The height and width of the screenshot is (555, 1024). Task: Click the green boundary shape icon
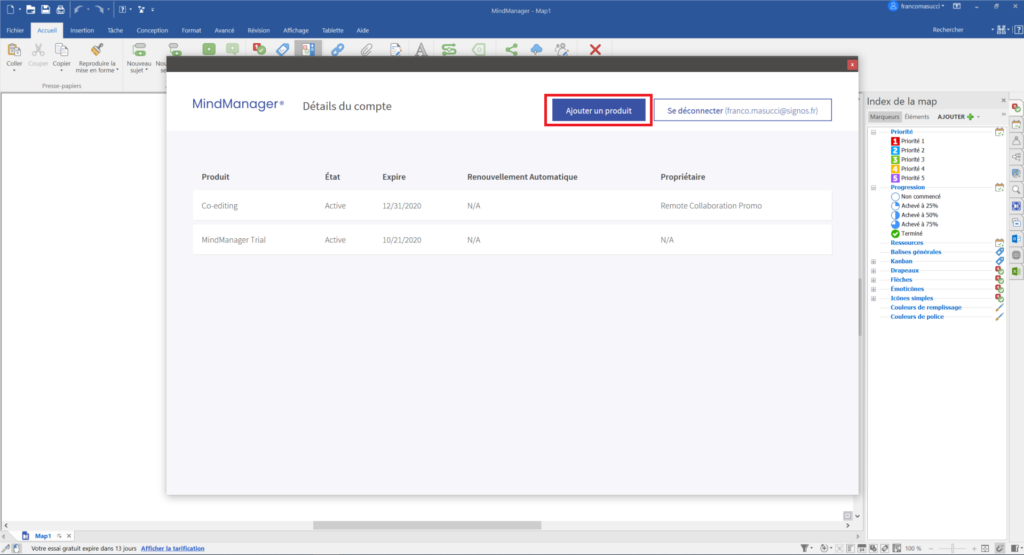pyautogui.click(x=479, y=50)
